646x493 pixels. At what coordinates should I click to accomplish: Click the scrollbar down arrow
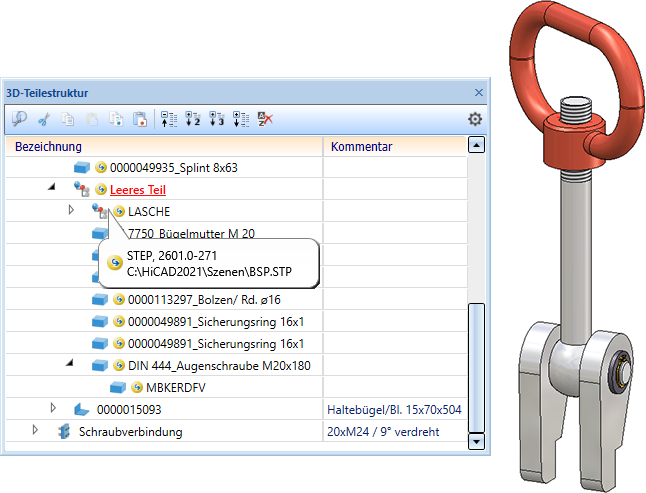476,440
